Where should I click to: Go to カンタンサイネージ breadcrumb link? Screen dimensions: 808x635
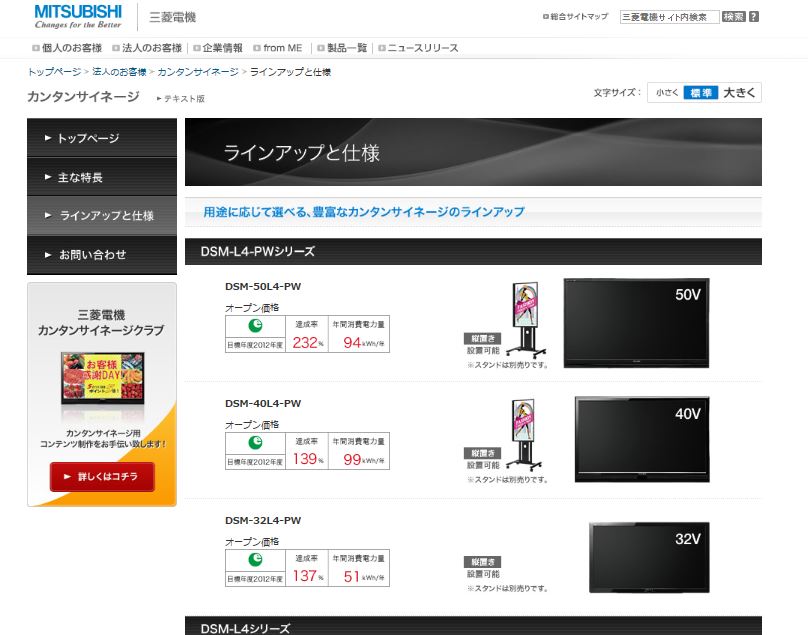click(x=198, y=72)
